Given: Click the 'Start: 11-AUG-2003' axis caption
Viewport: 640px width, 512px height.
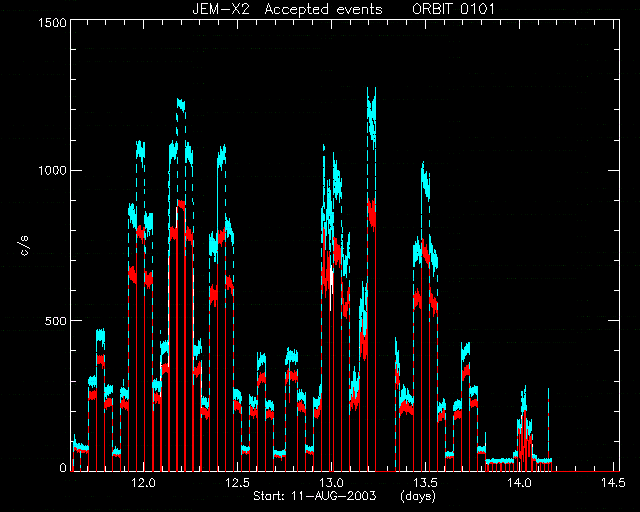Looking at the screenshot, I should [314, 496].
